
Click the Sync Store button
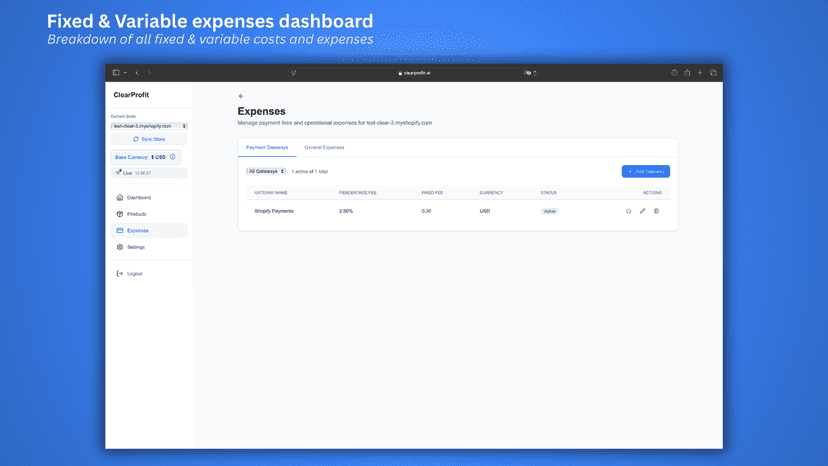(149, 139)
